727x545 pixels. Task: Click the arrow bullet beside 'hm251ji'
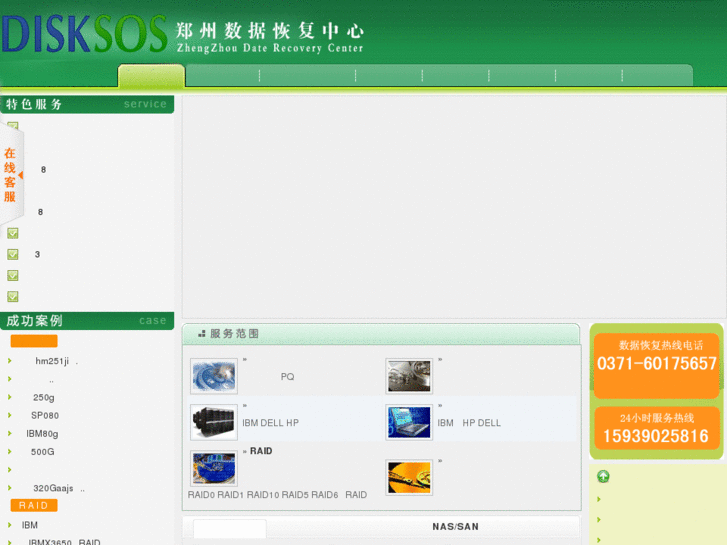tap(10, 361)
